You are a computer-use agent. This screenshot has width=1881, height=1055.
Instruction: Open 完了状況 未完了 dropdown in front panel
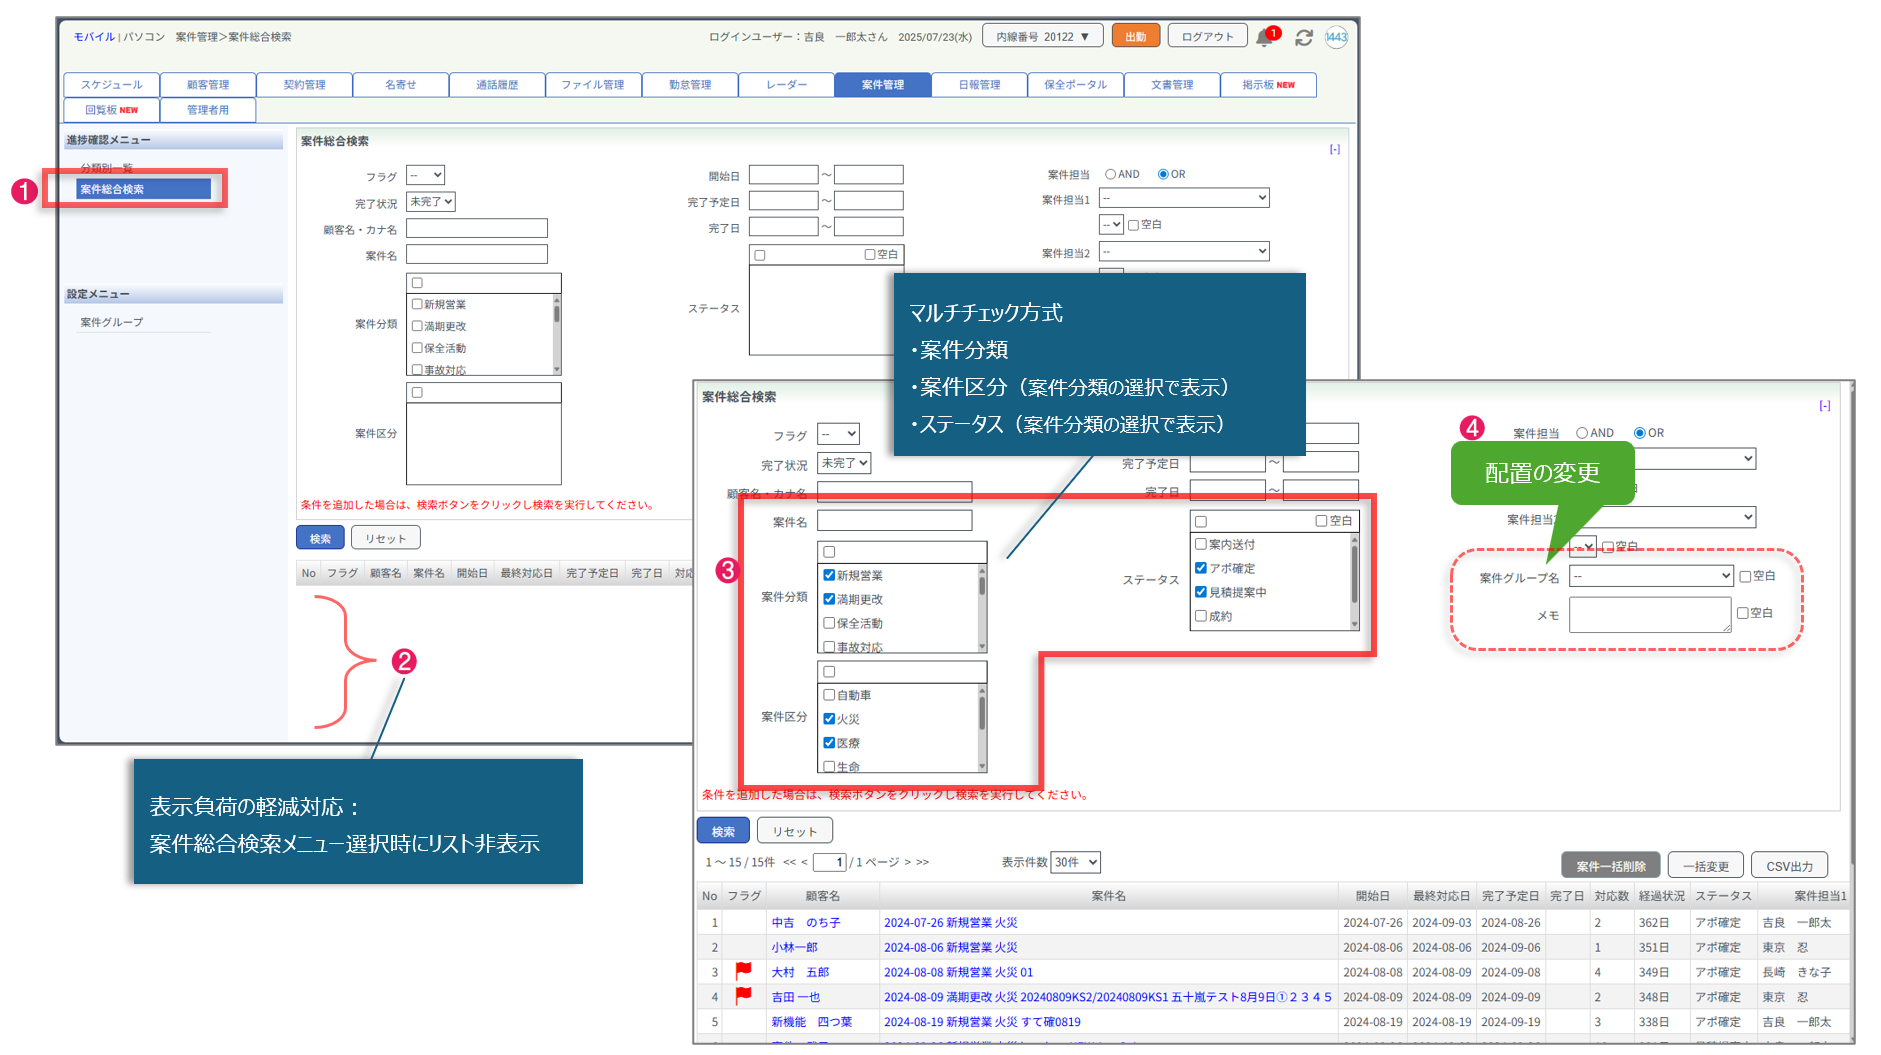pyautogui.click(x=844, y=463)
